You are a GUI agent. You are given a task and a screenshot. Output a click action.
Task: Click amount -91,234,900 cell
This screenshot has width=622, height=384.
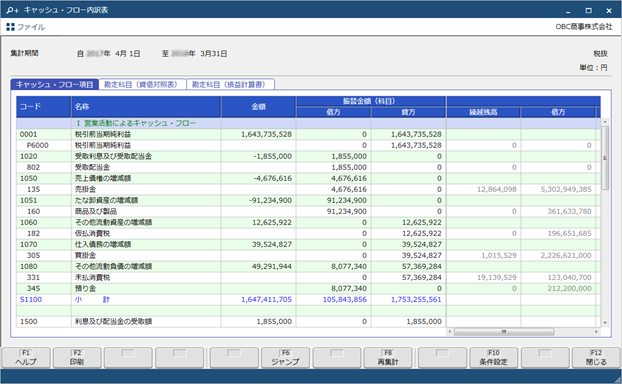click(x=270, y=200)
